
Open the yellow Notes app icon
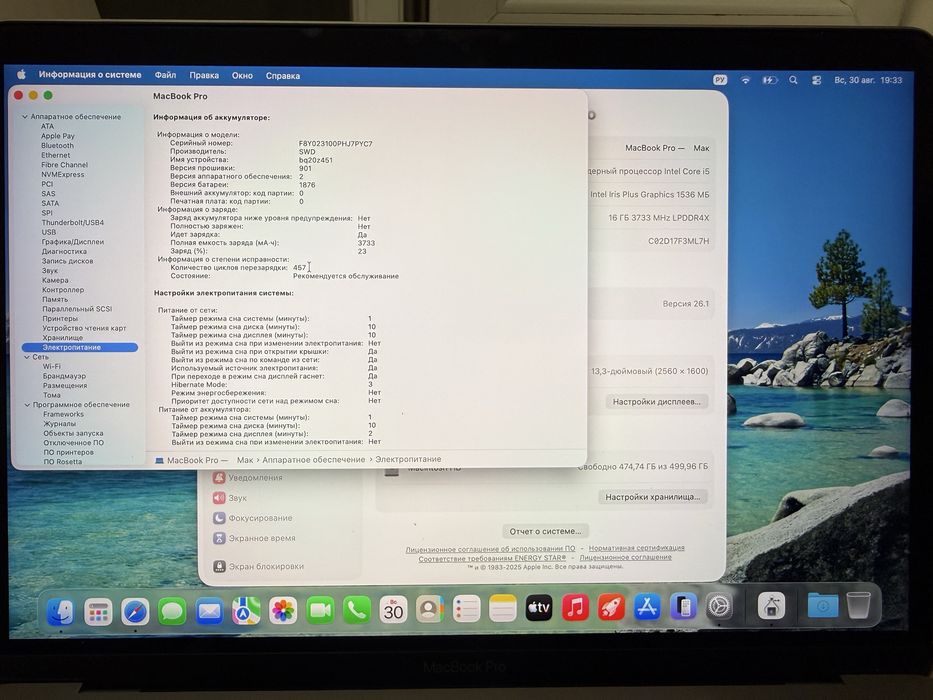coord(503,609)
